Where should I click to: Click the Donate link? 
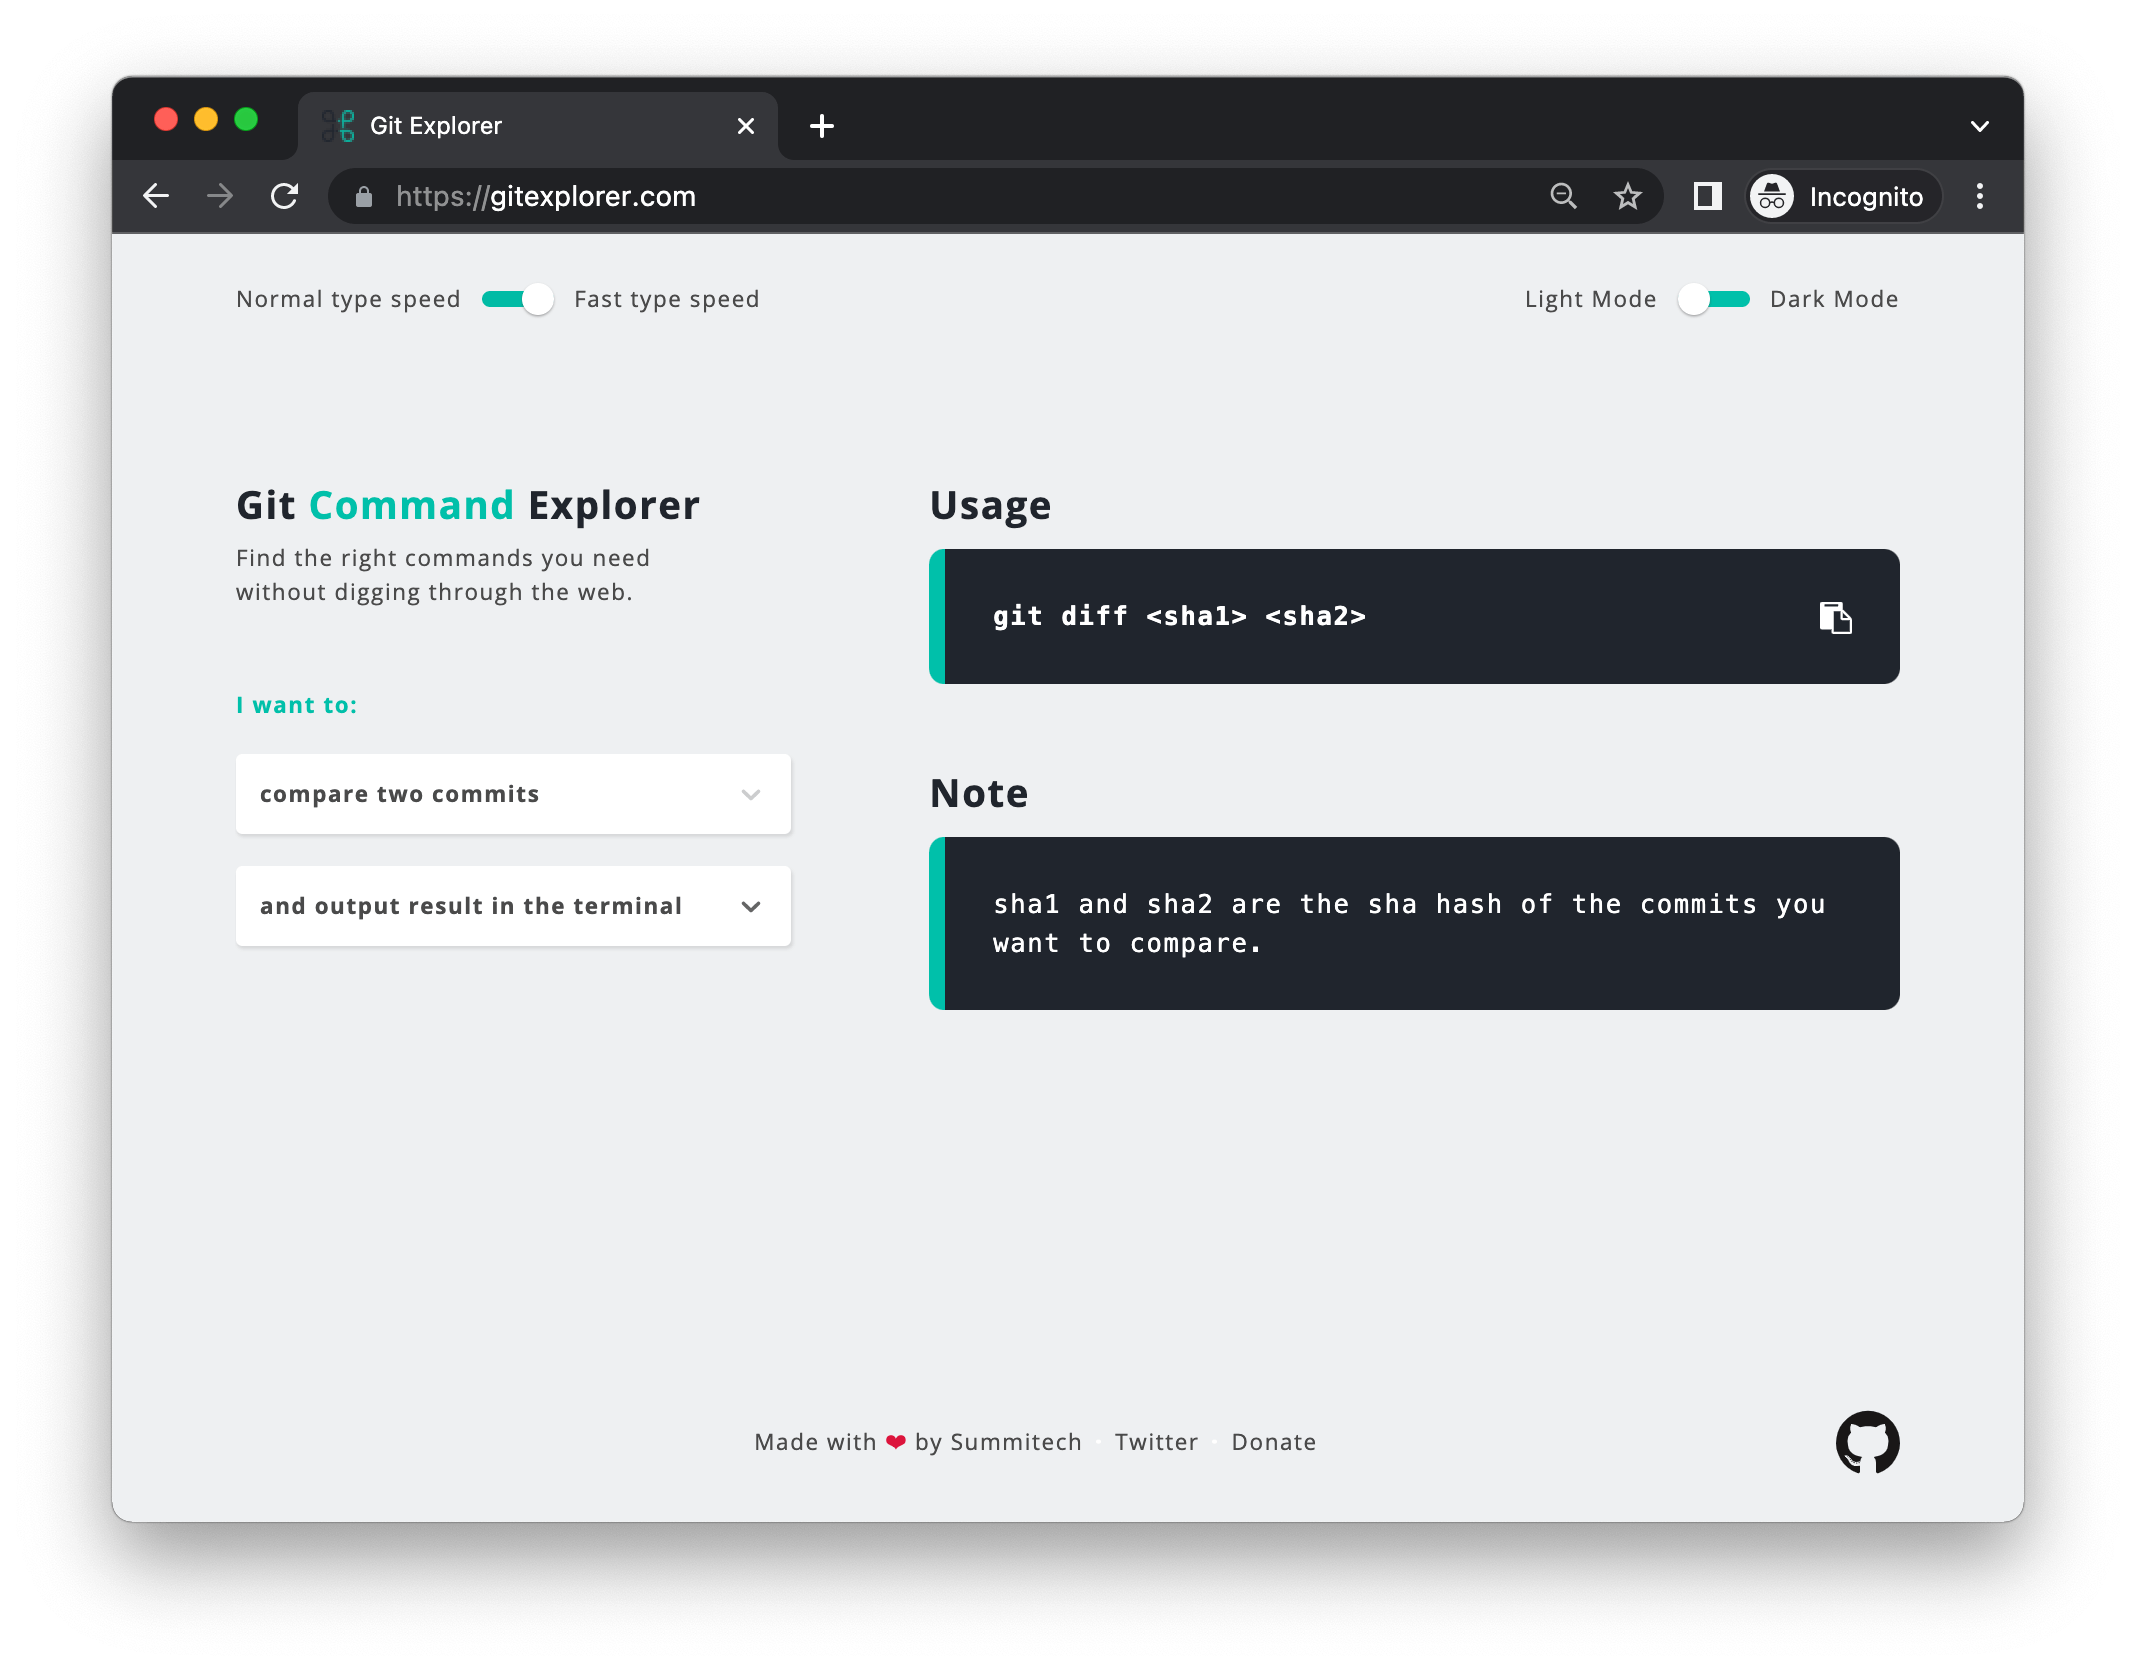point(1273,1442)
